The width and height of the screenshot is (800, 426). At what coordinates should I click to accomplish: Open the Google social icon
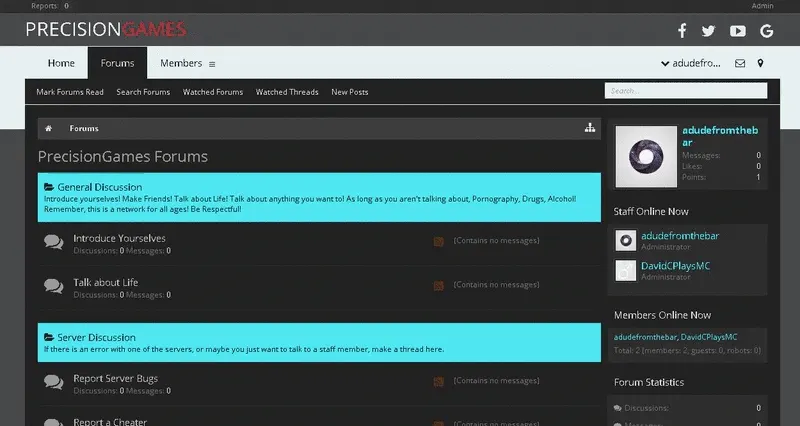766,31
